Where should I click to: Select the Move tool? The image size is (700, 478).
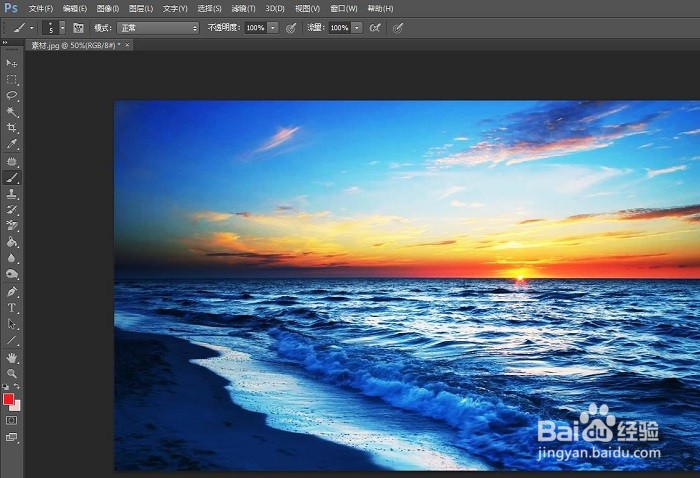(12, 63)
